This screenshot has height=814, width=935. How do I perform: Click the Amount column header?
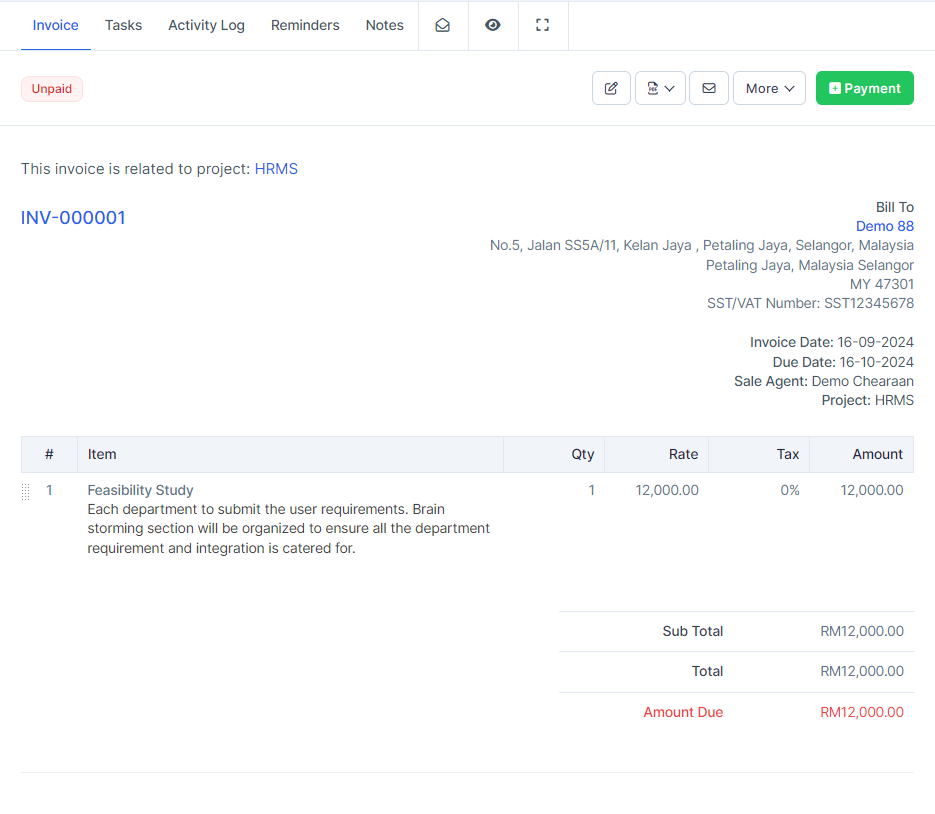click(x=877, y=454)
